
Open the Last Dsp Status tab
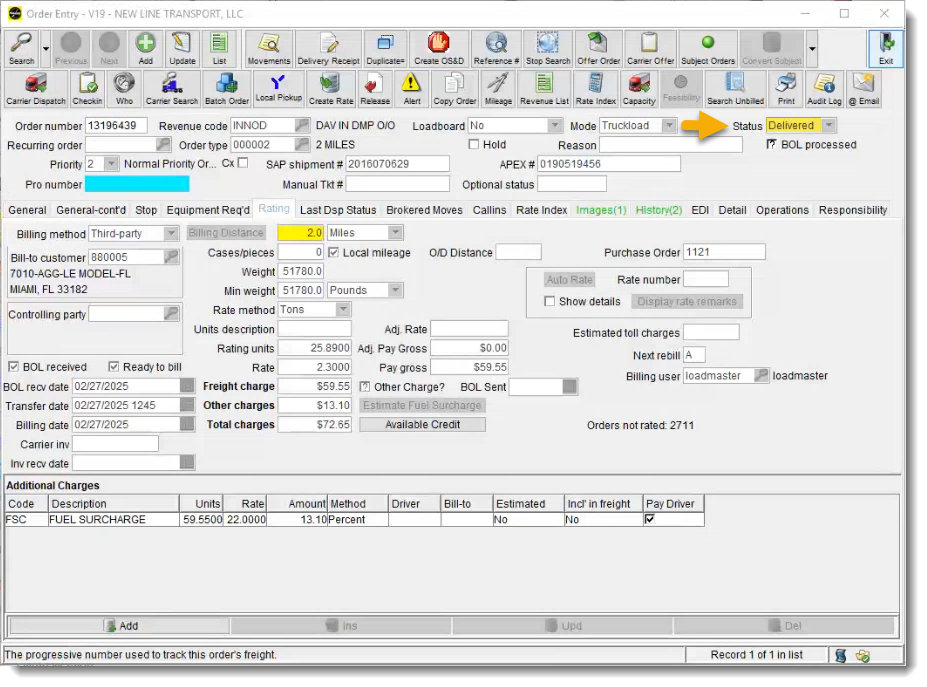[338, 210]
